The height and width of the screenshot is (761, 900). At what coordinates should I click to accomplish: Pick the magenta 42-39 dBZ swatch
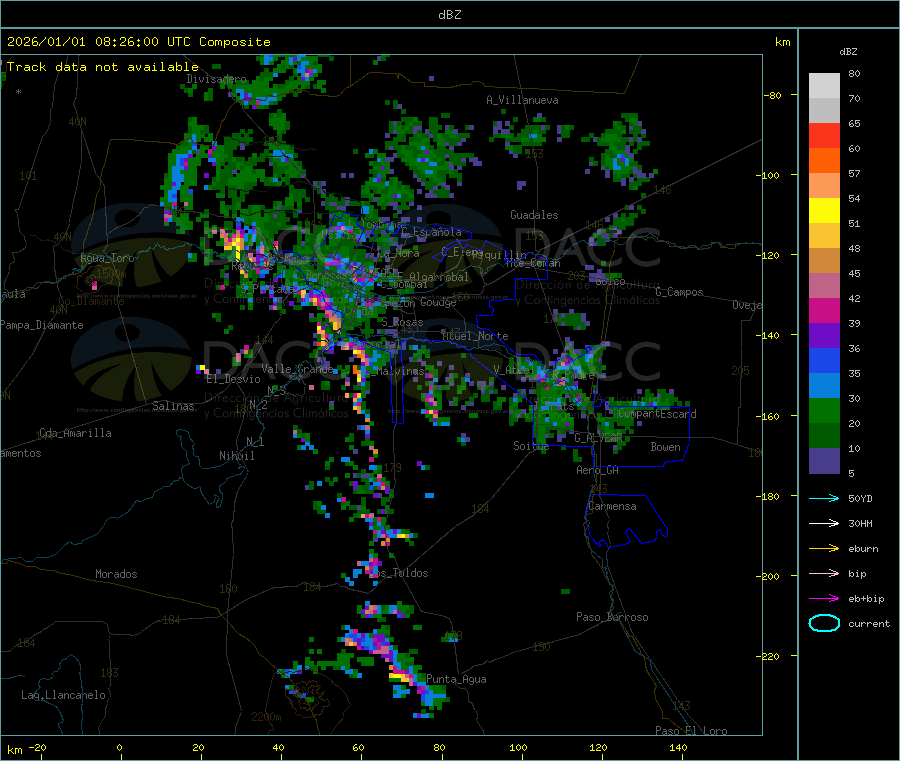[x=824, y=310]
